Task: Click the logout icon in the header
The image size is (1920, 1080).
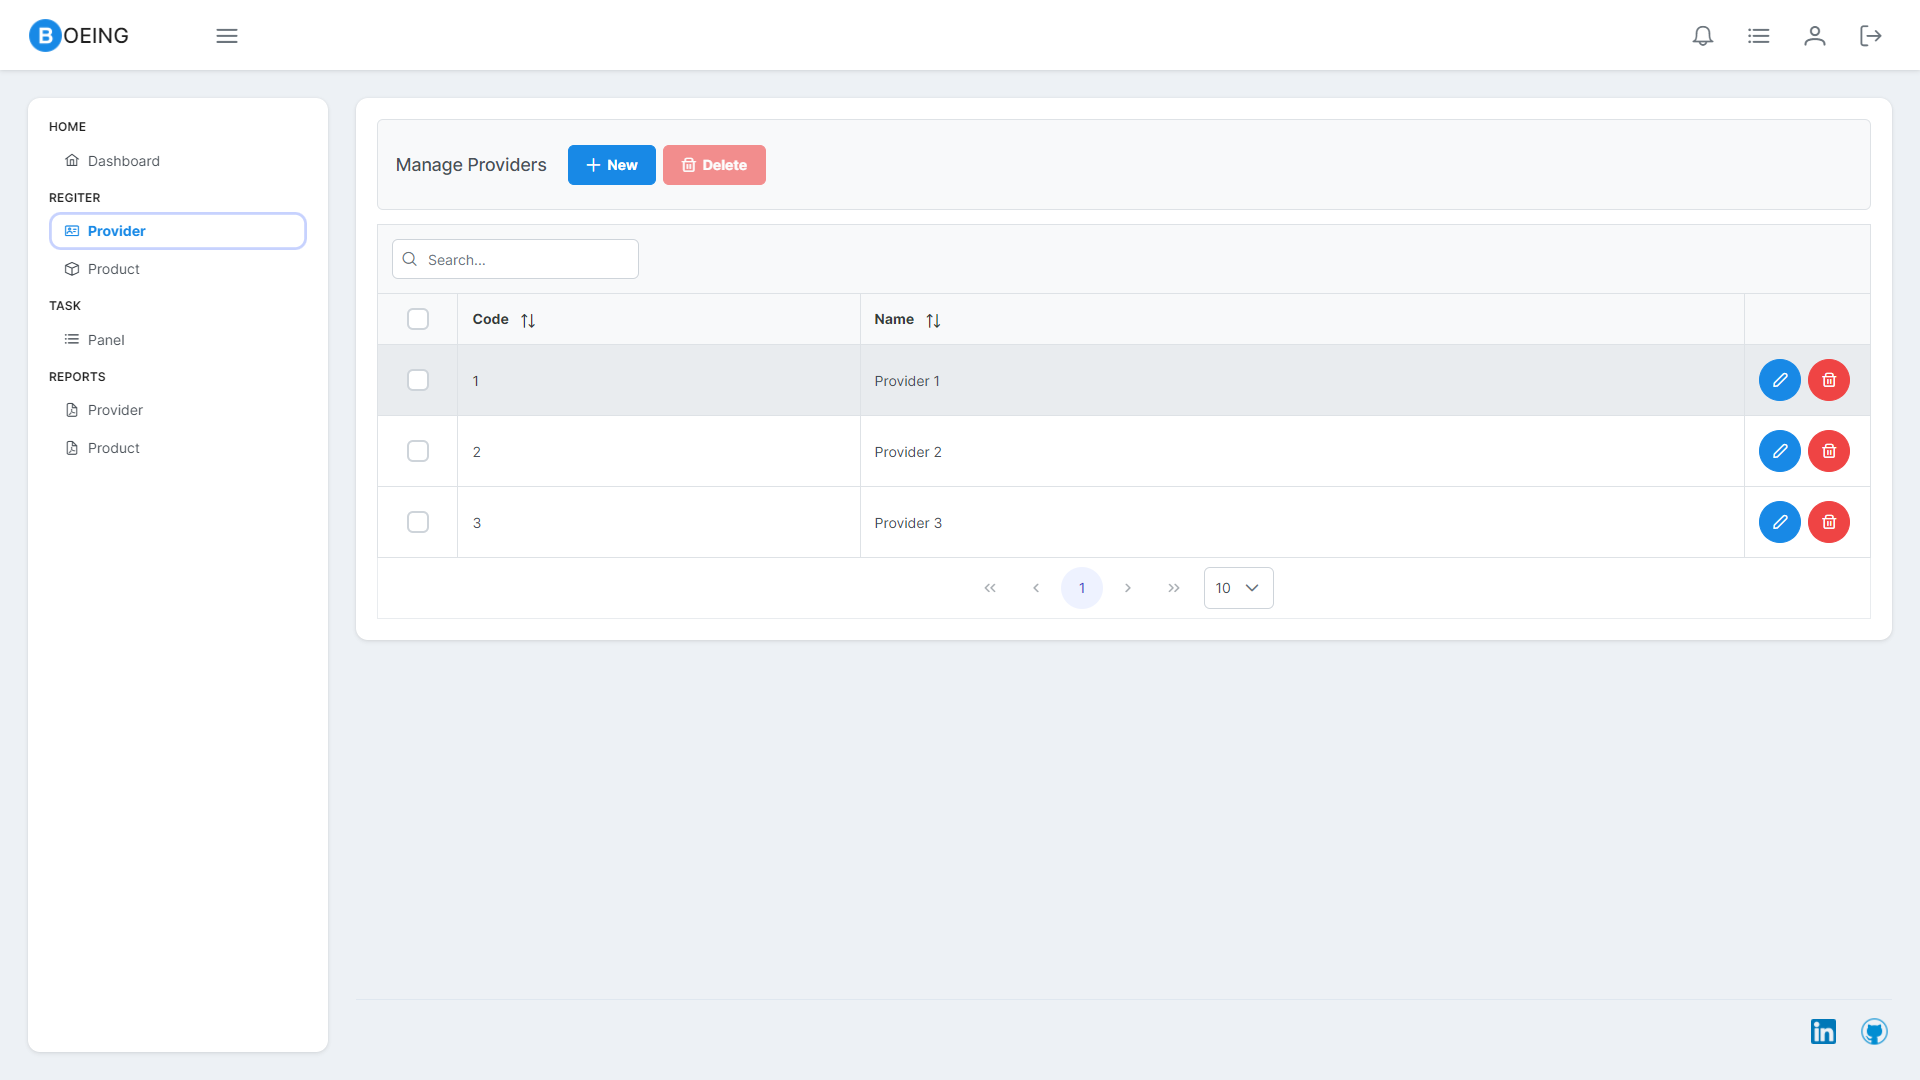Action: pos(1870,35)
